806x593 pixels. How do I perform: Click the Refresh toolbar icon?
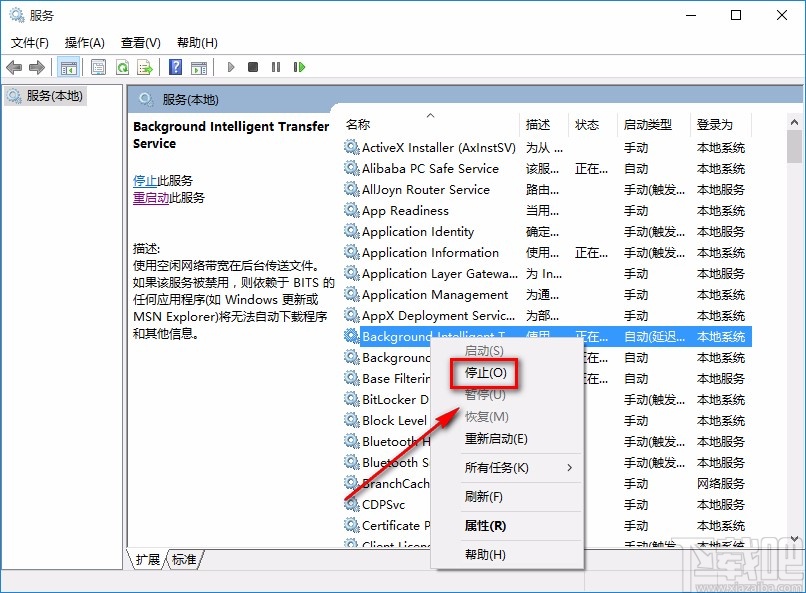pos(122,67)
